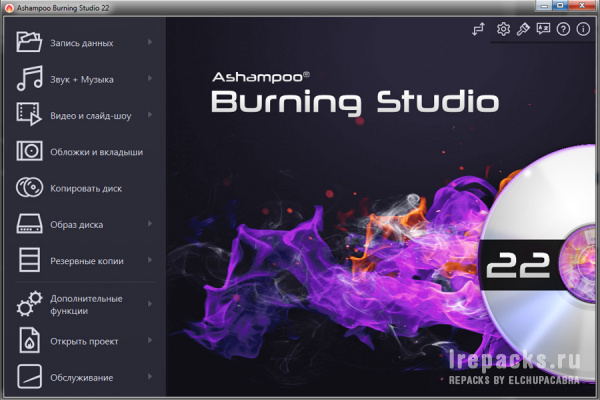Click the cover icon for Обложки и вкладыши
The image size is (600, 400).
(29, 151)
